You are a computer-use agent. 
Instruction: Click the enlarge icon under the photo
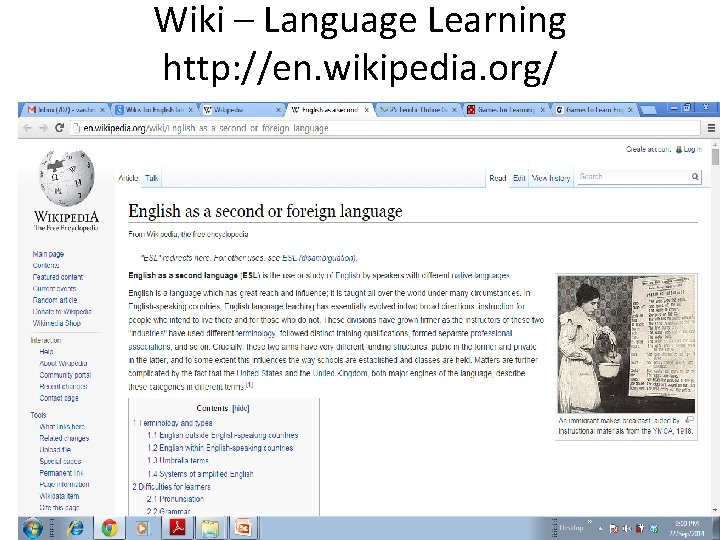(x=689, y=420)
